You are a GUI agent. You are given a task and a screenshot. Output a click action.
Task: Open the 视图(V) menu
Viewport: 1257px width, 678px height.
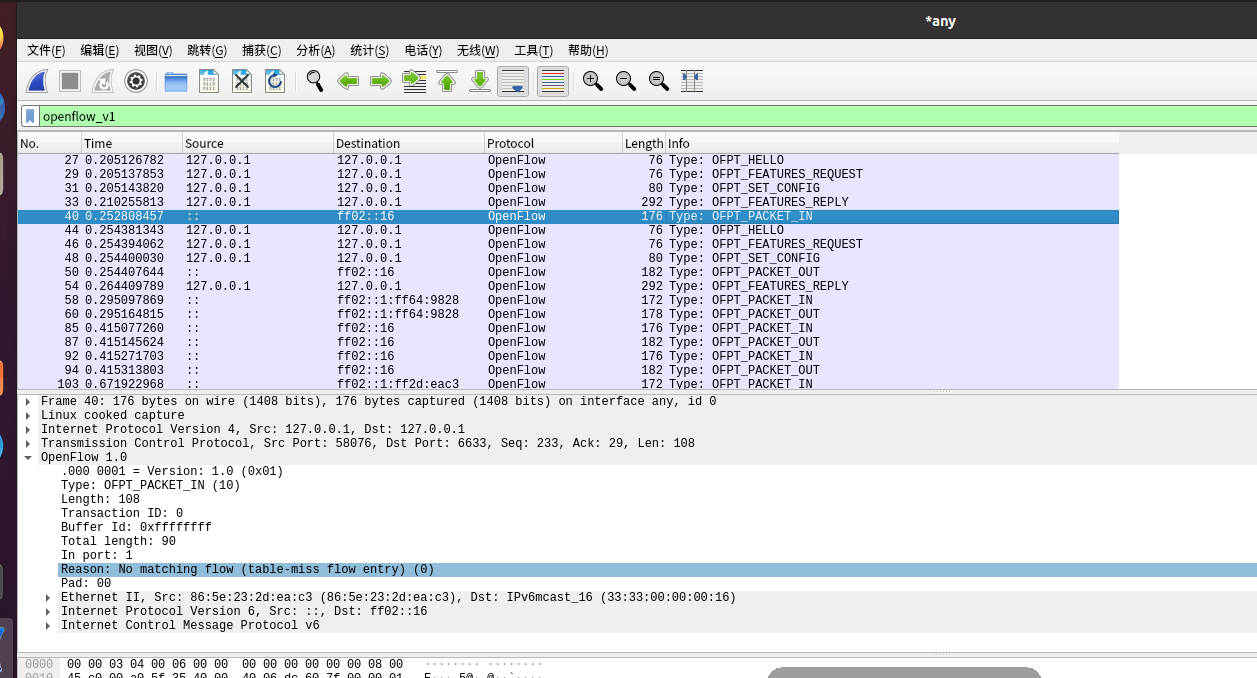tap(153, 51)
